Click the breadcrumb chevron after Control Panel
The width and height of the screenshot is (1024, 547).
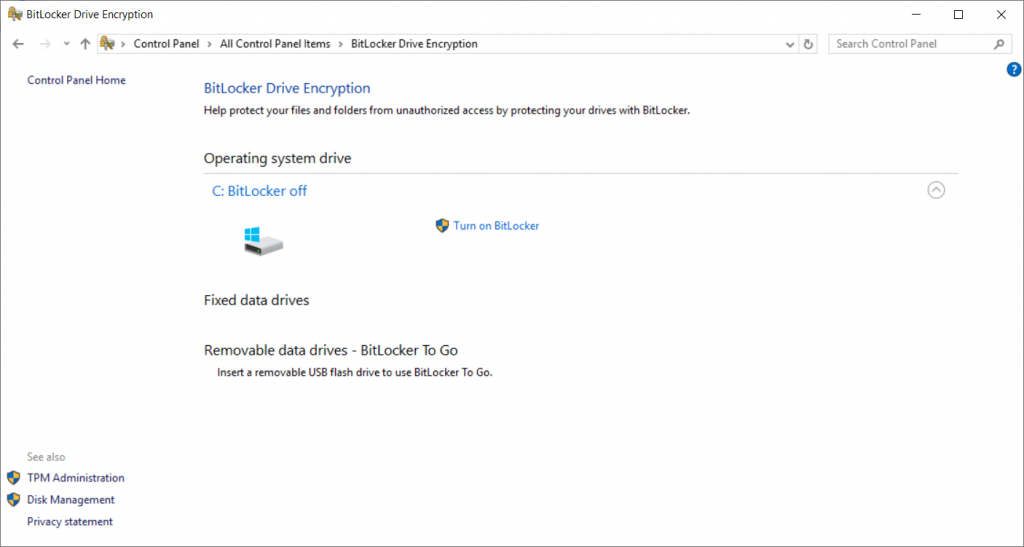(210, 44)
